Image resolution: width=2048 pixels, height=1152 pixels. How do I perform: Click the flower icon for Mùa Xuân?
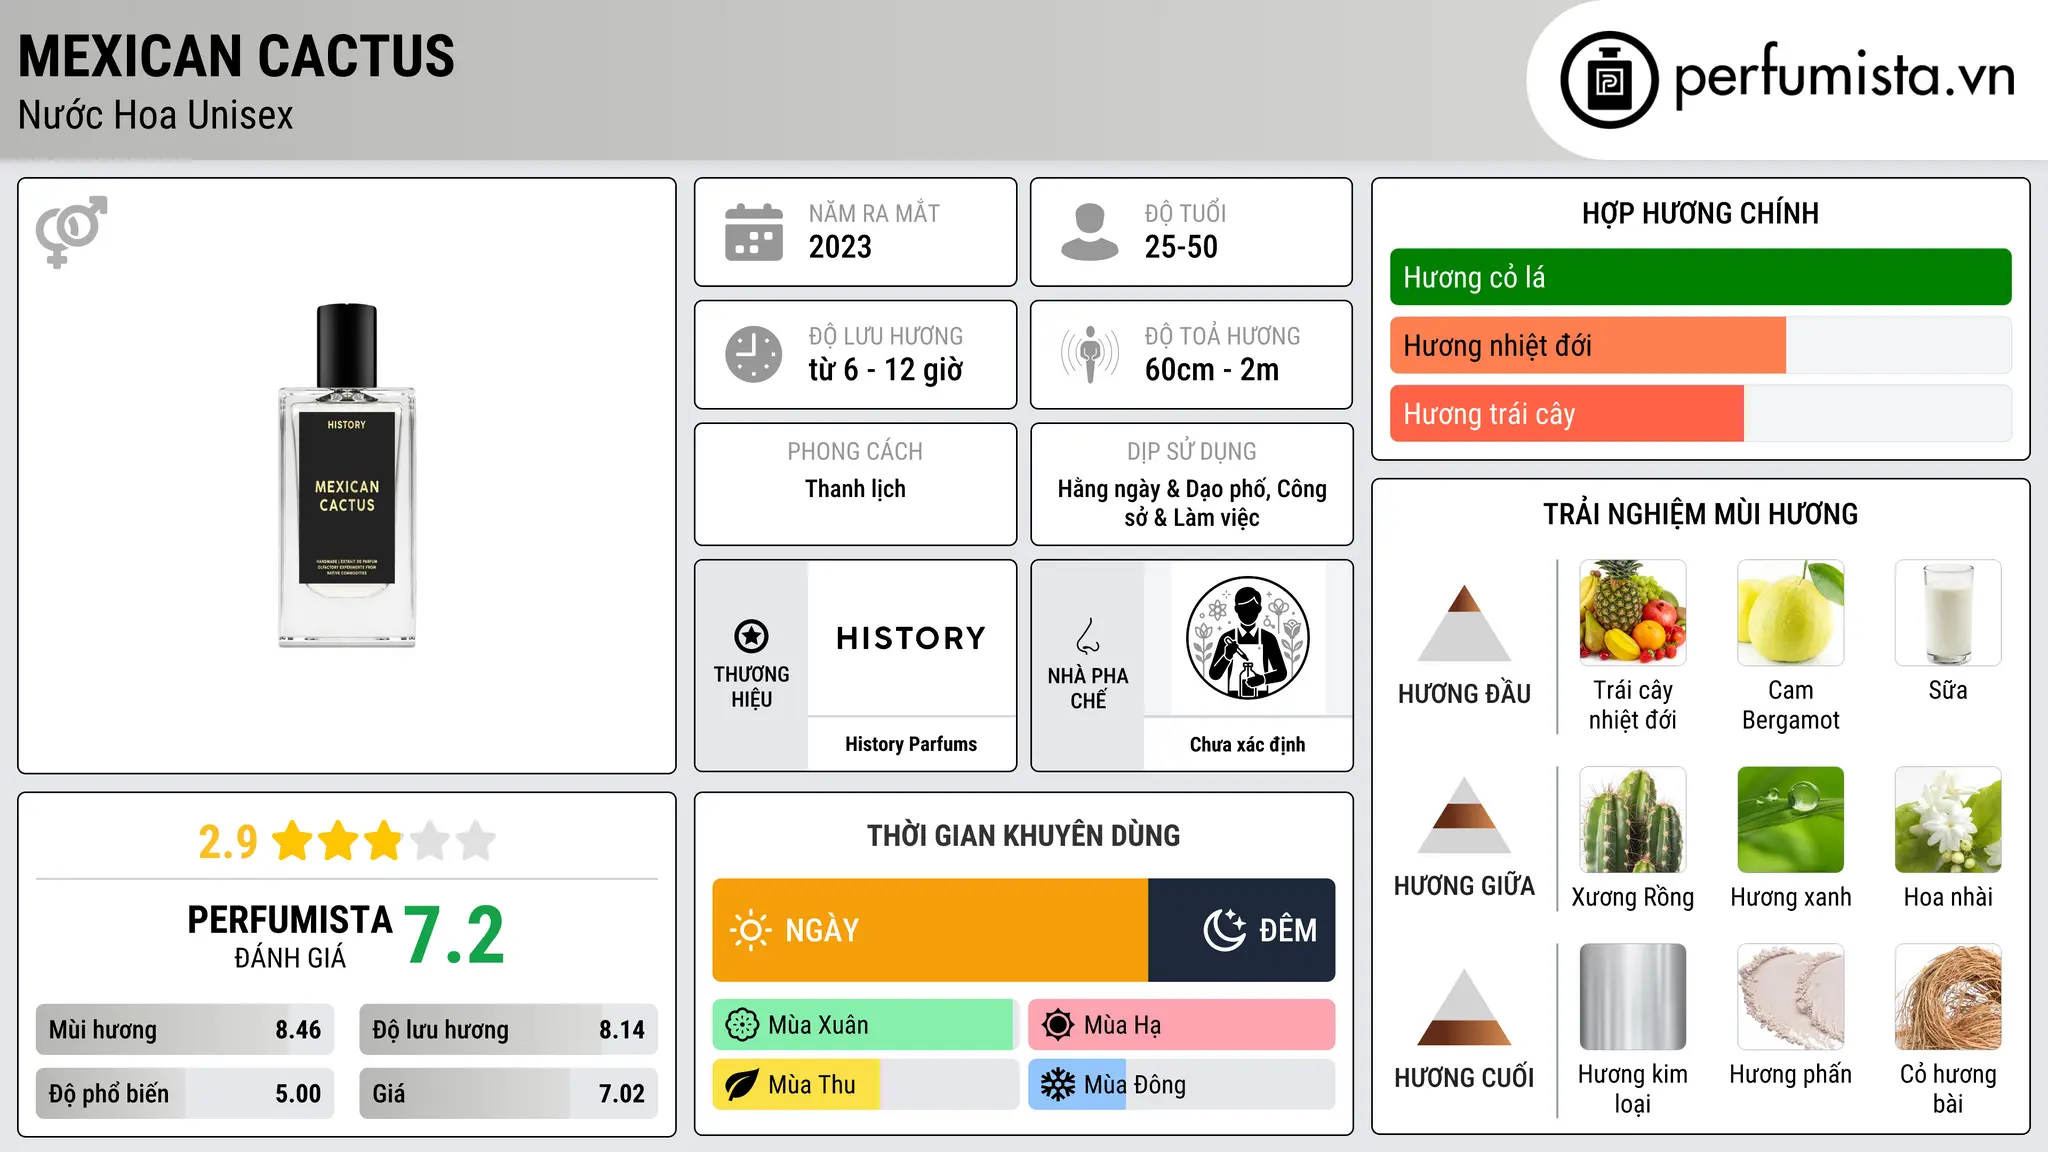[x=742, y=1025]
